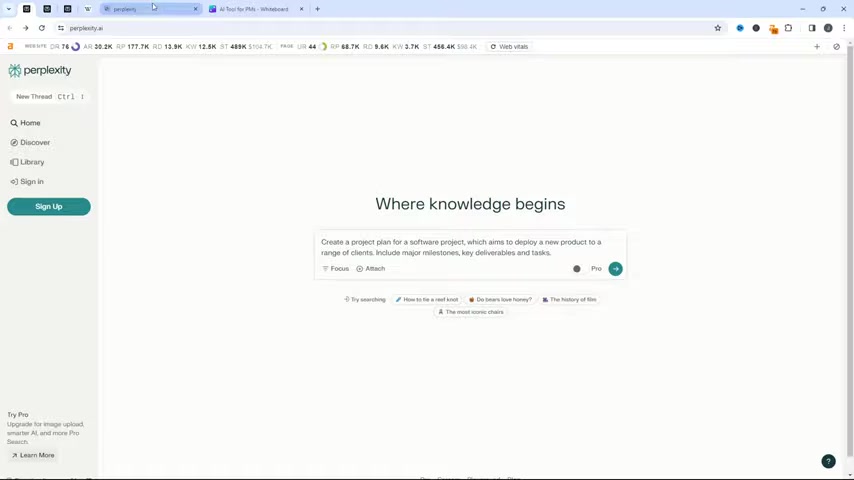The width and height of the screenshot is (854, 480).
Task: Click the Web vitals button in SEO bar
Action: (x=509, y=47)
